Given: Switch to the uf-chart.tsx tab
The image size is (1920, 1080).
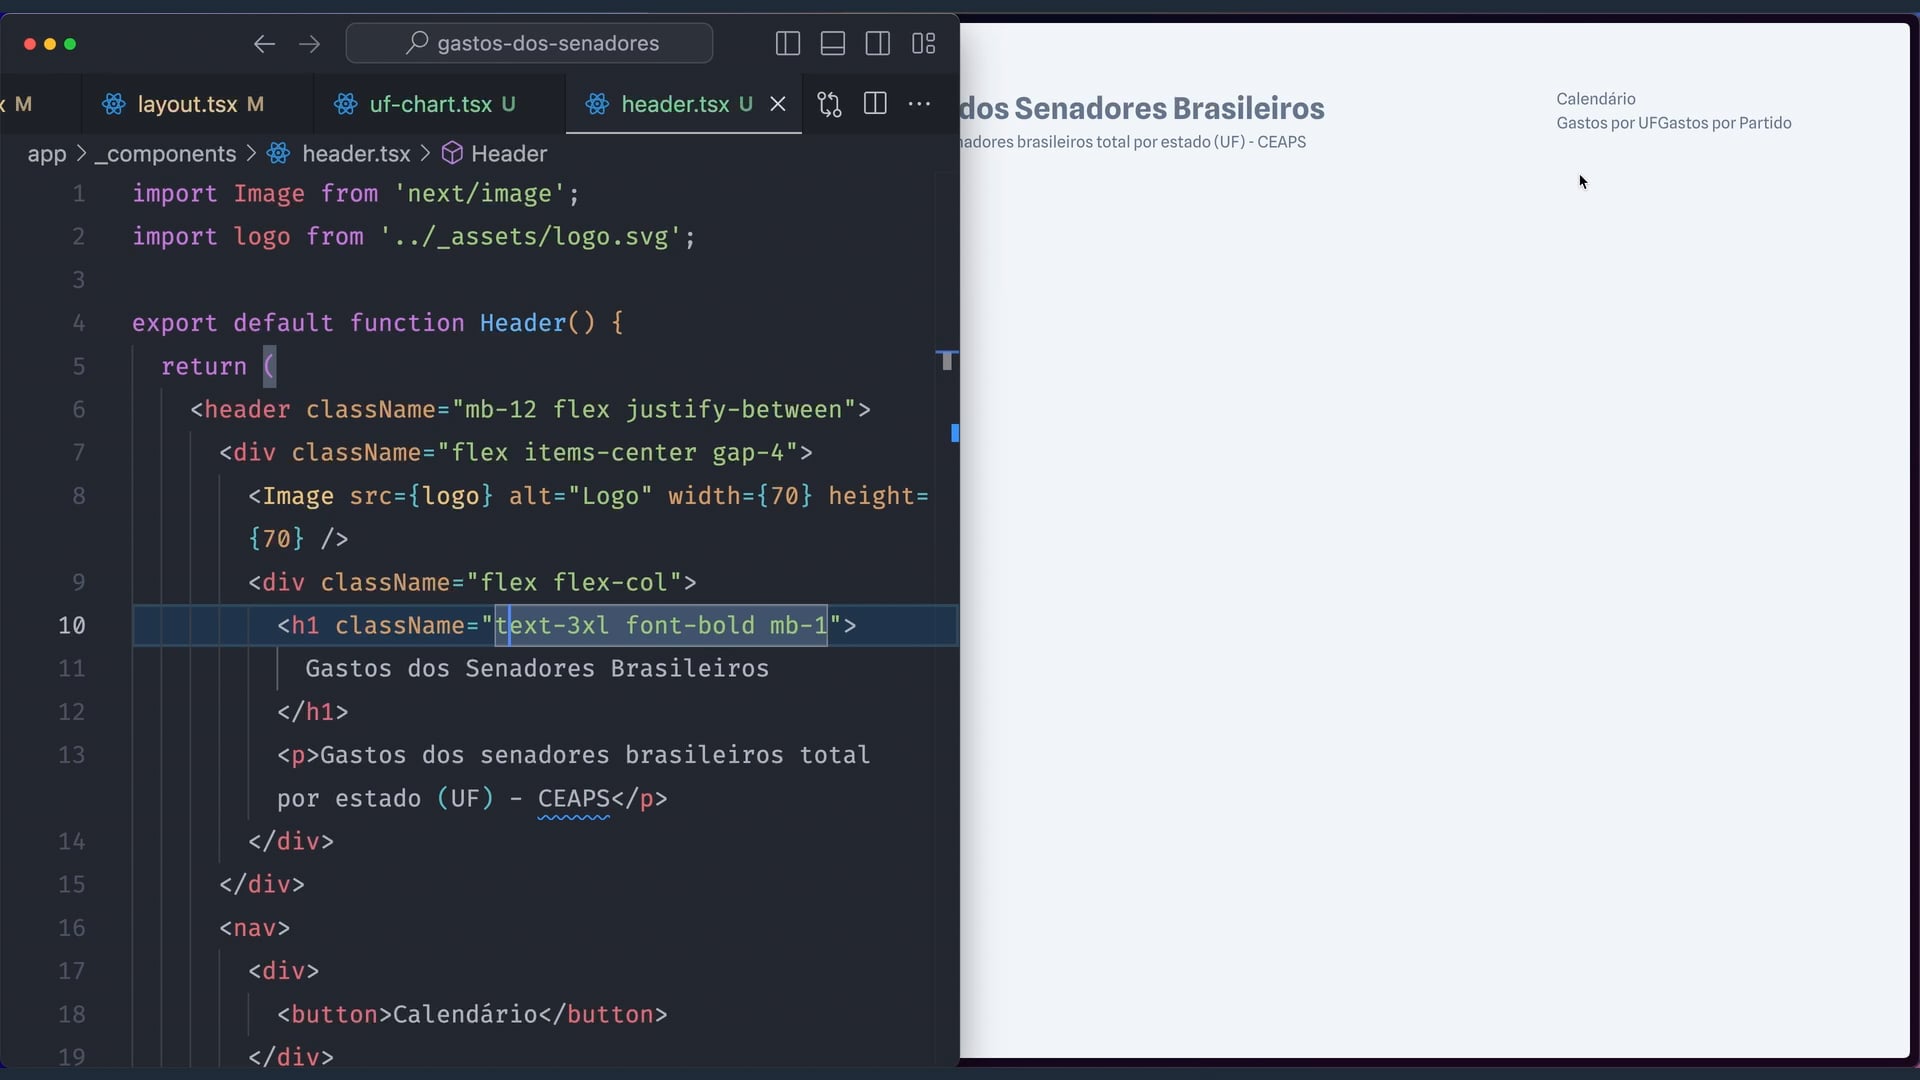Looking at the screenshot, I should 430,104.
